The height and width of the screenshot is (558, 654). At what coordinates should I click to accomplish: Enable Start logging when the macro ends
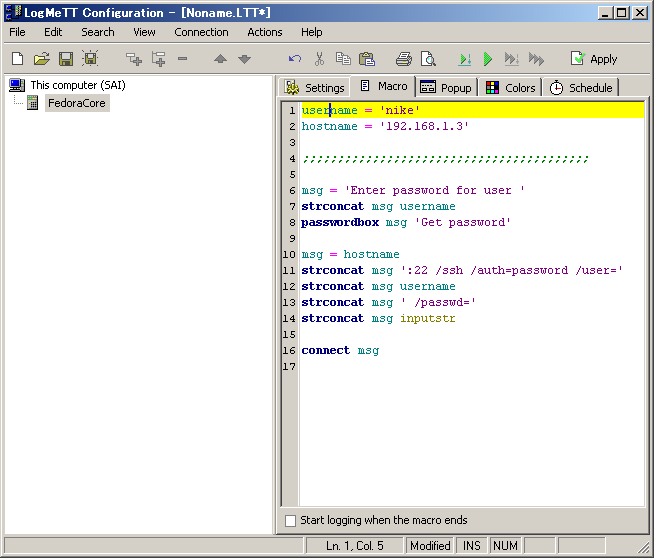(290, 520)
